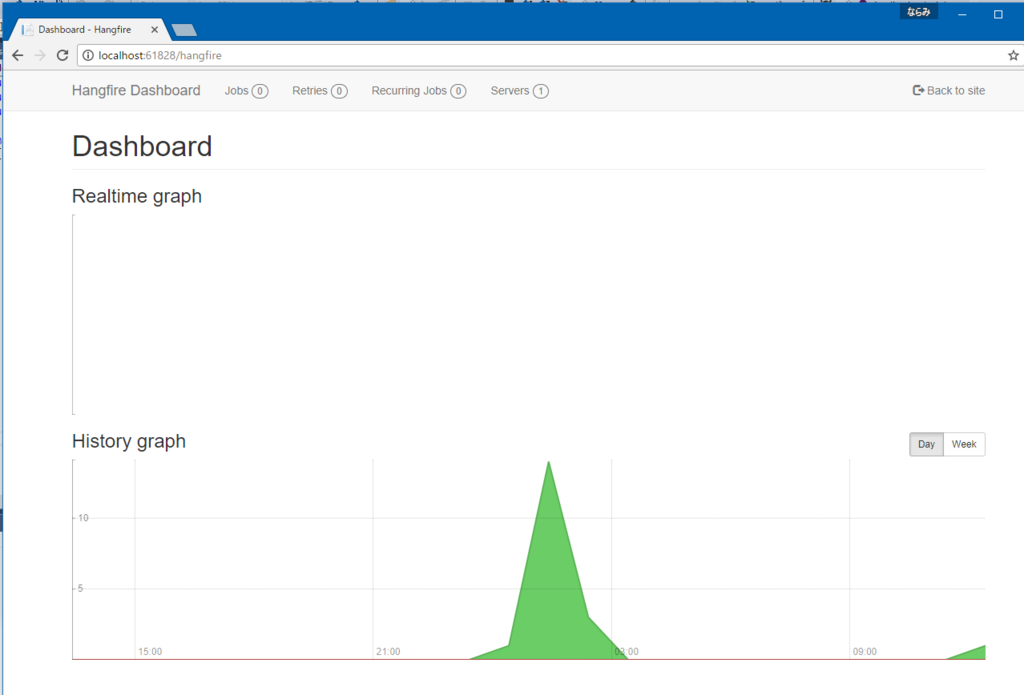Minimize the browser window
This screenshot has width=1024, height=695.
(962, 14)
